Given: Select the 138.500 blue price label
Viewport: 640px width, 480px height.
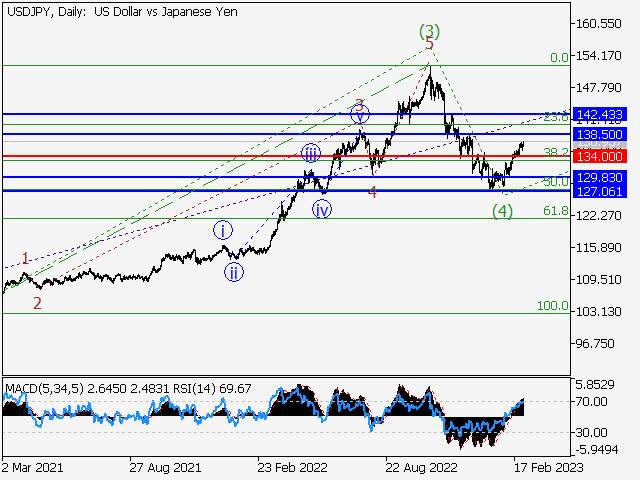Looking at the screenshot, I should click(x=600, y=134).
